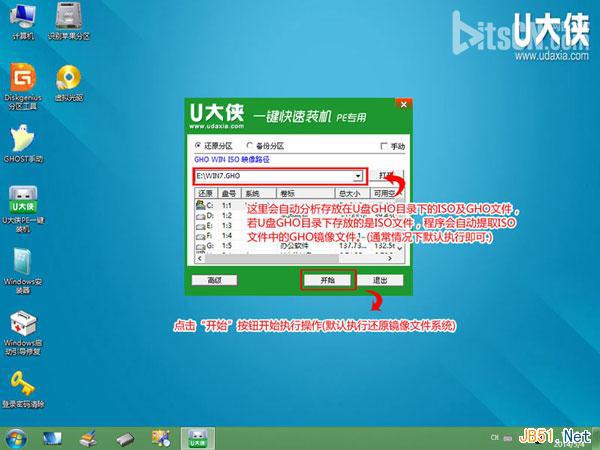Click the horizontal scrollbar left arrow
Screen dimensions: 600x450
click(x=199, y=259)
